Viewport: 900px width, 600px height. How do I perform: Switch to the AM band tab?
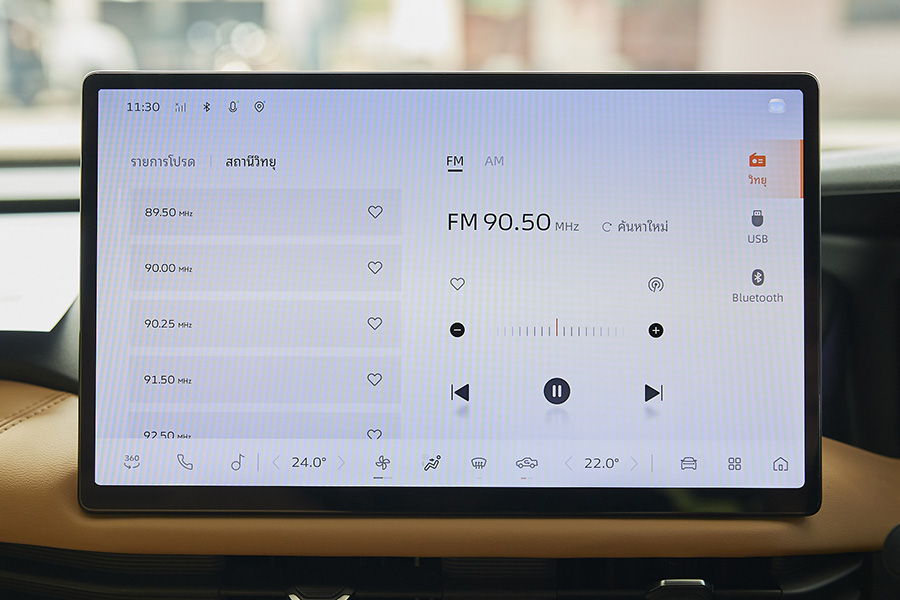pos(494,161)
